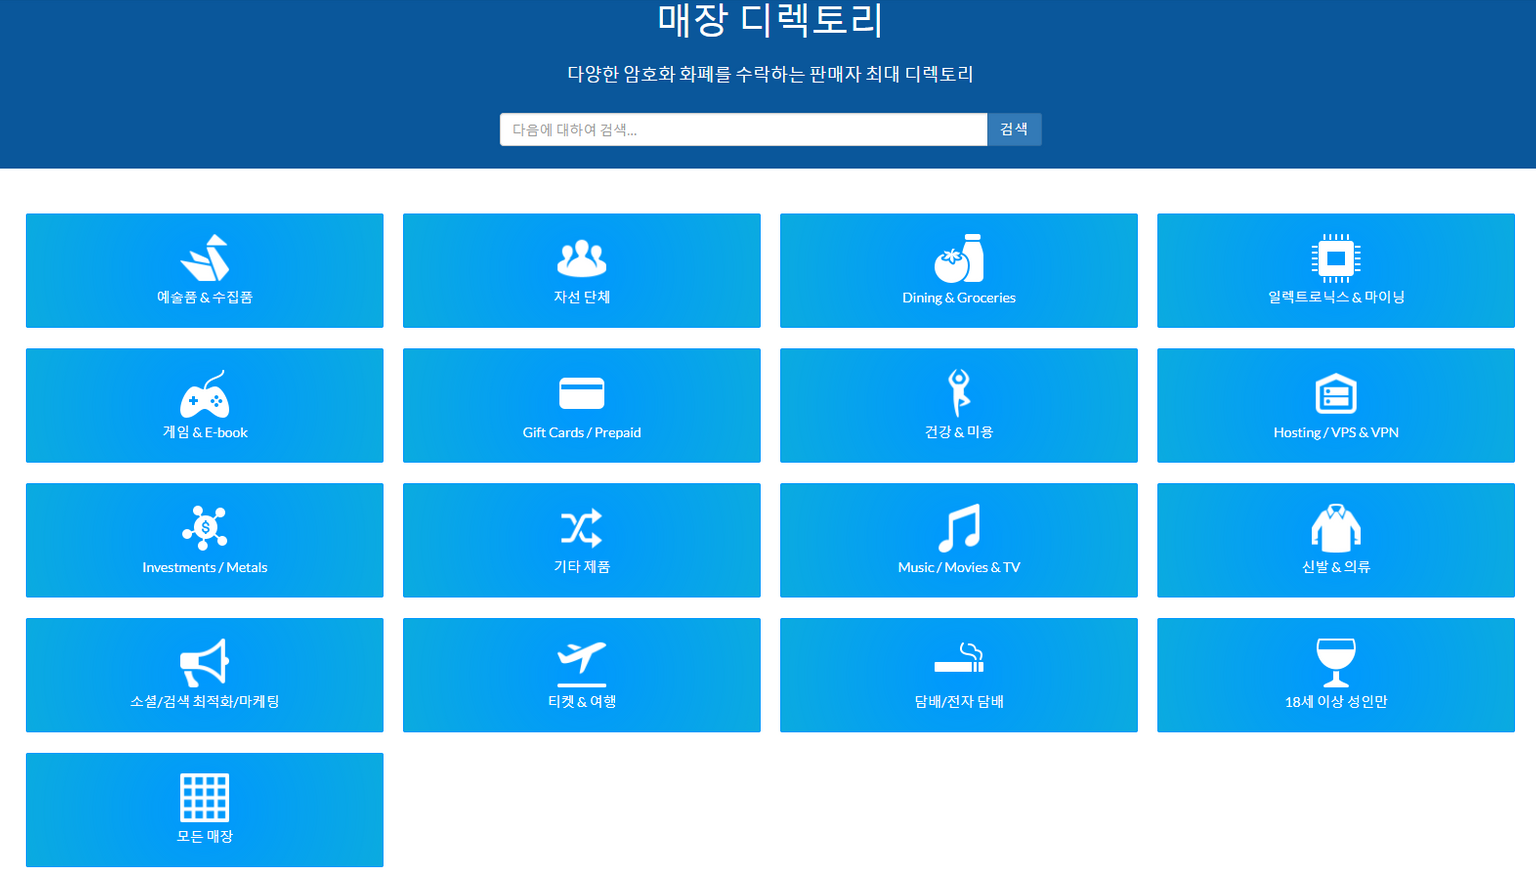Image resolution: width=1536 pixels, height=877 pixels.
Task: Click the wine glass adults-only icon
Action: tap(1336, 662)
